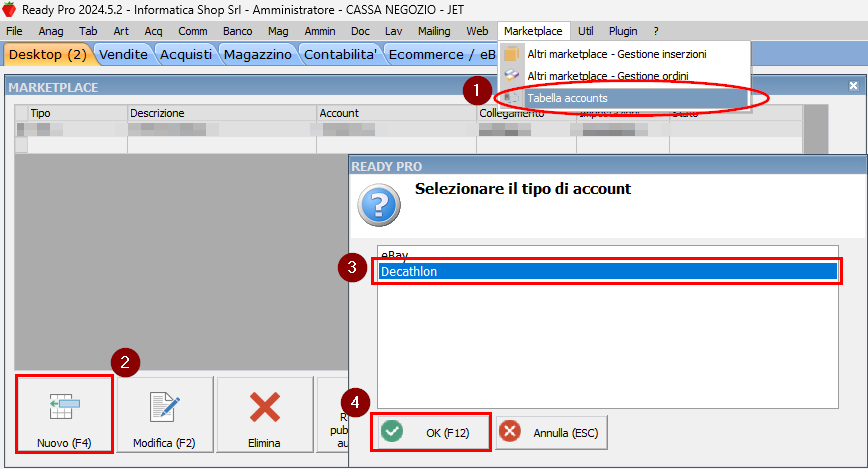Open the Acq menu
Image resolution: width=868 pixels, height=469 pixels.
tap(153, 31)
